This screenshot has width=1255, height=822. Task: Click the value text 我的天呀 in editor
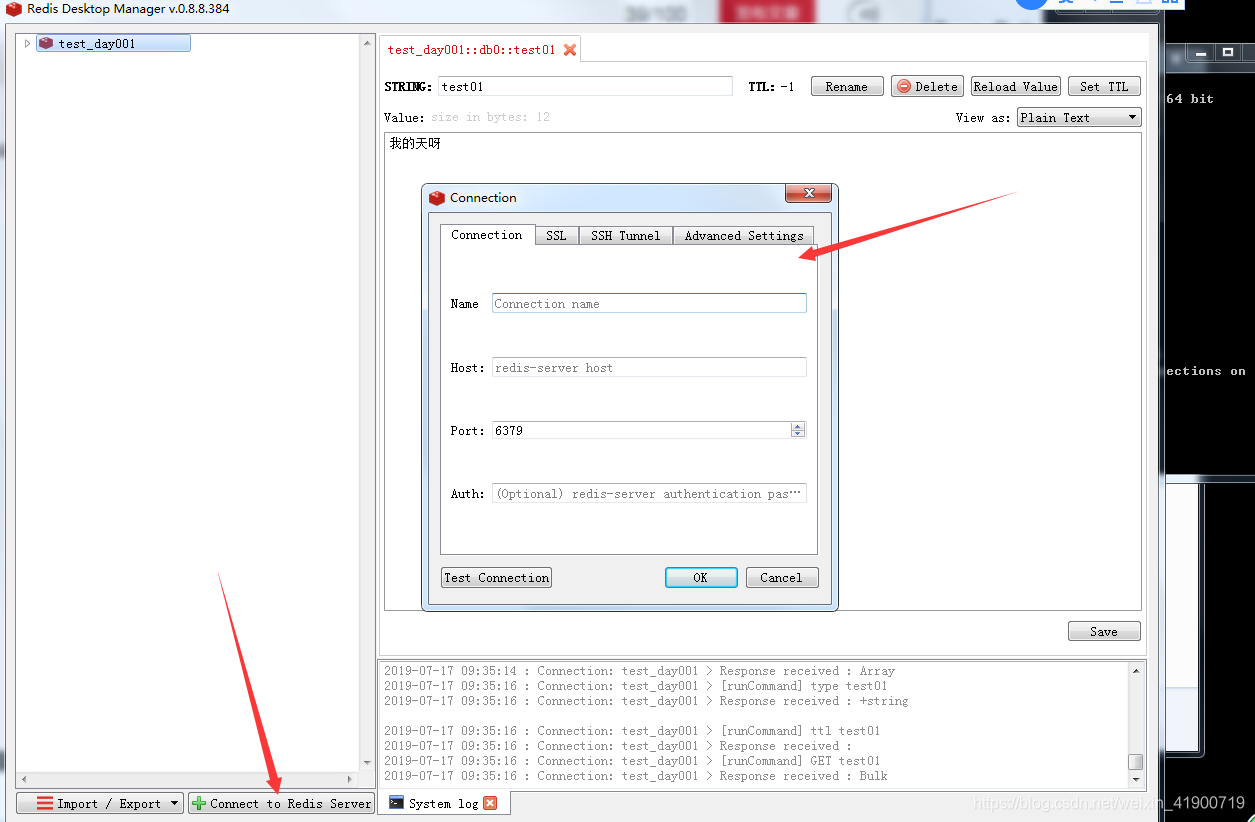click(x=415, y=144)
